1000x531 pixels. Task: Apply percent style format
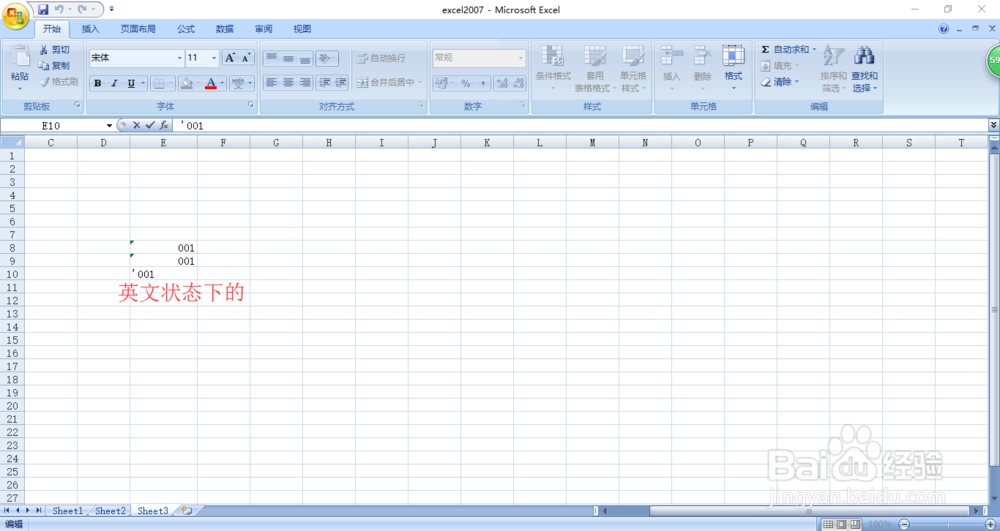(466, 84)
